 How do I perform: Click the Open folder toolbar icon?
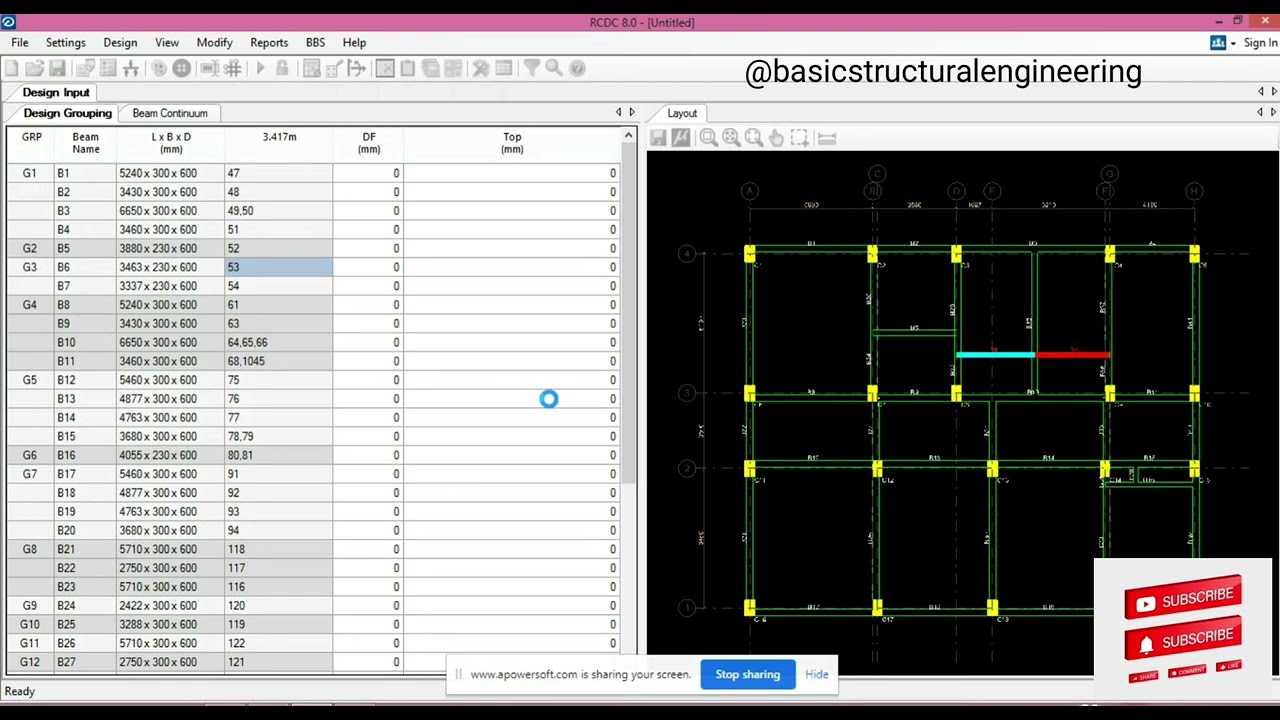[x=34, y=68]
